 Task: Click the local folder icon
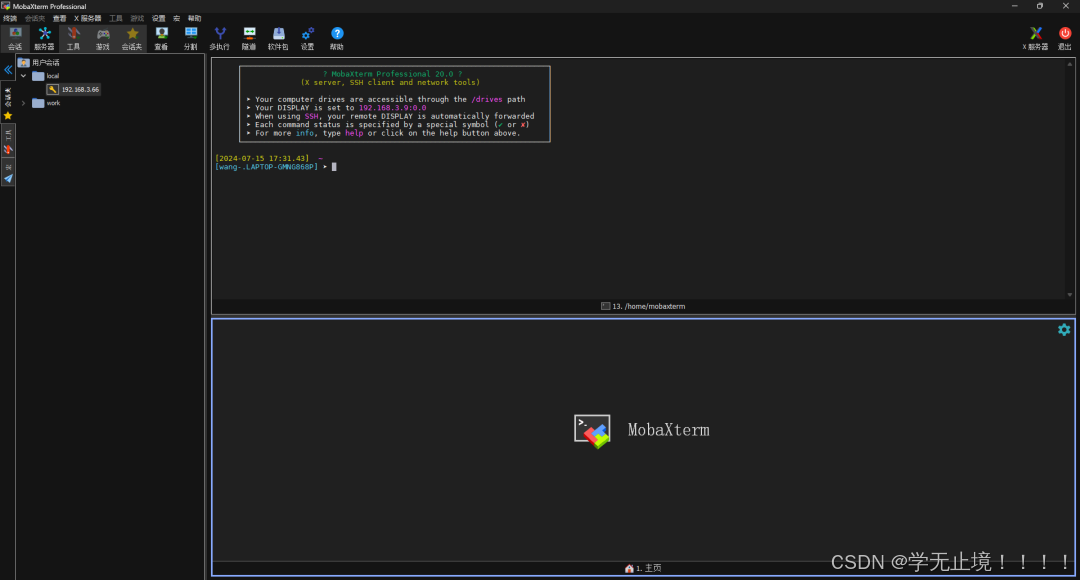[38, 76]
